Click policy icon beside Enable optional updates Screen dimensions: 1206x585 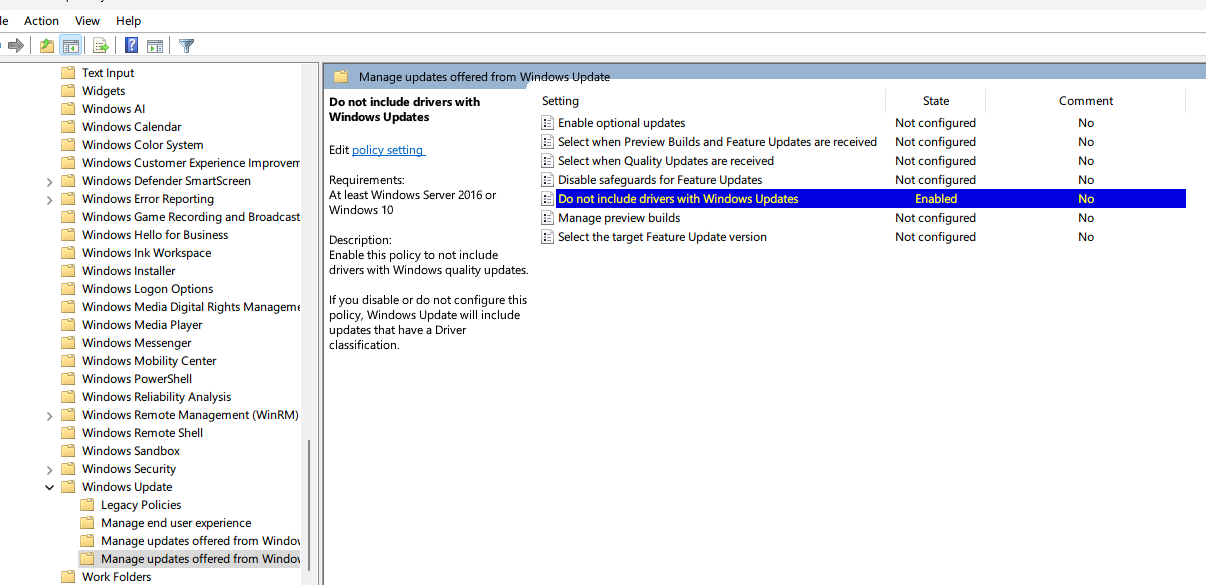pyautogui.click(x=547, y=123)
